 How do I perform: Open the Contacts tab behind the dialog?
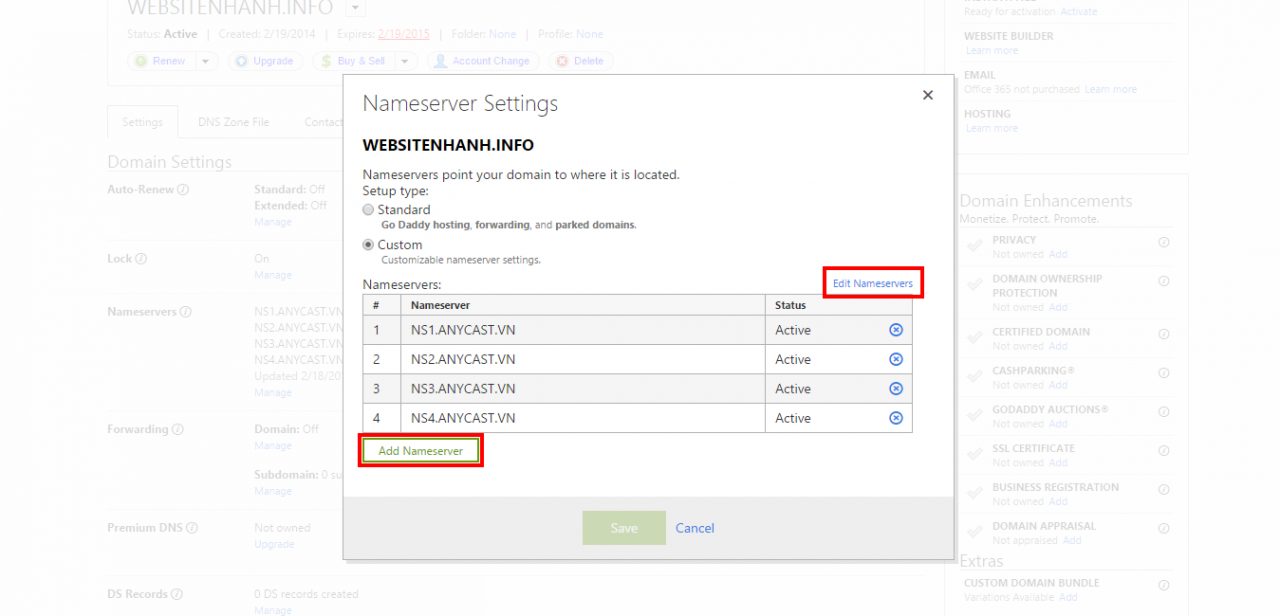point(324,122)
